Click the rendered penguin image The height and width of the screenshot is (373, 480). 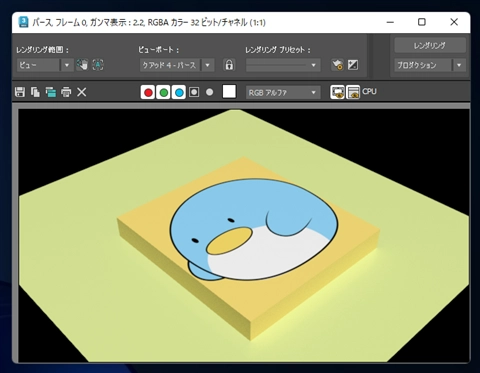click(x=254, y=230)
